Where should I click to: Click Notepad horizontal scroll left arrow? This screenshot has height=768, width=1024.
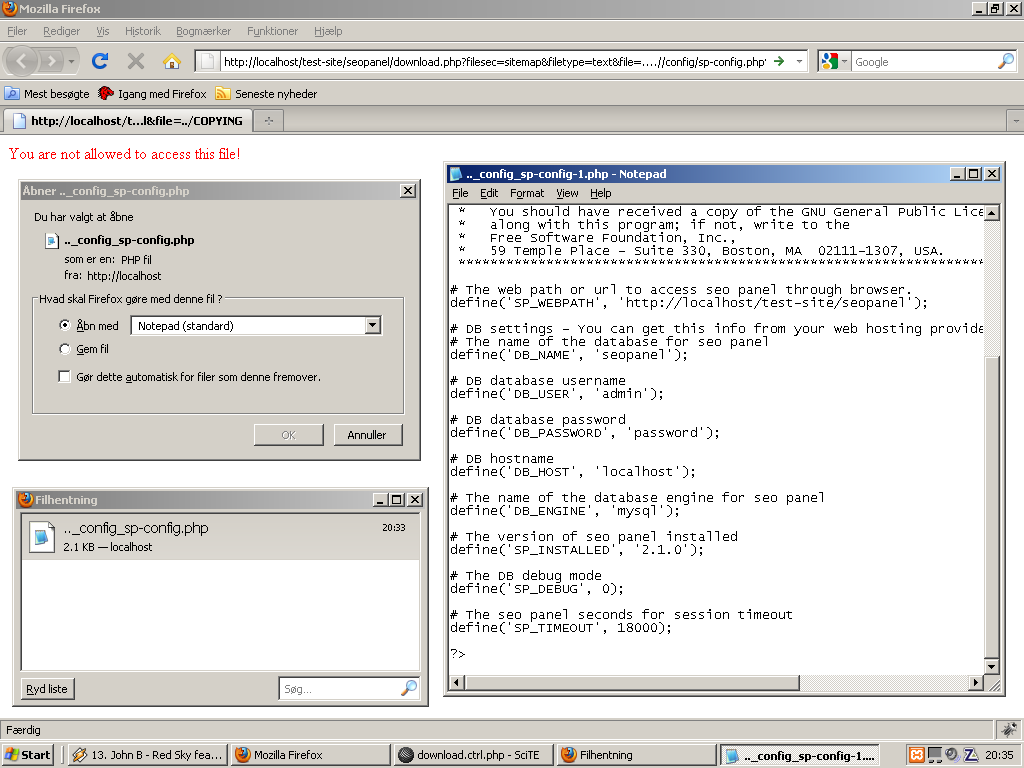(456, 682)
